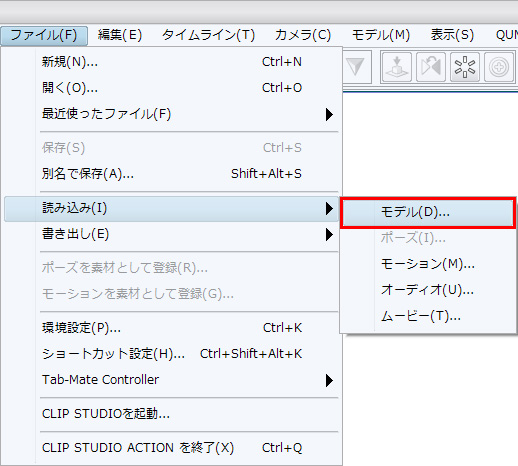Viewport: 518px width, 466px height.
Task: Open the 編集(E) menu
Action: pos(120,35)
